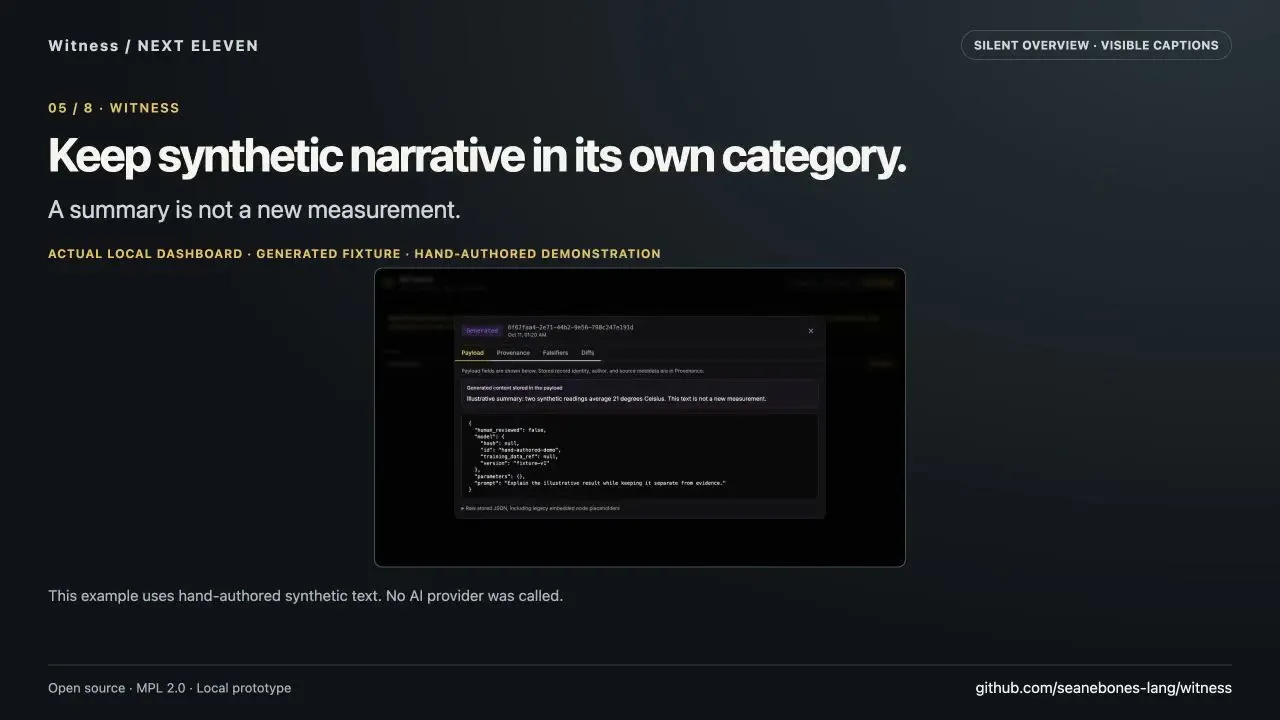Click the "human_reviewed": false JSON line
This screenshot has width=1280, height=720.
[x=510, y=430]
